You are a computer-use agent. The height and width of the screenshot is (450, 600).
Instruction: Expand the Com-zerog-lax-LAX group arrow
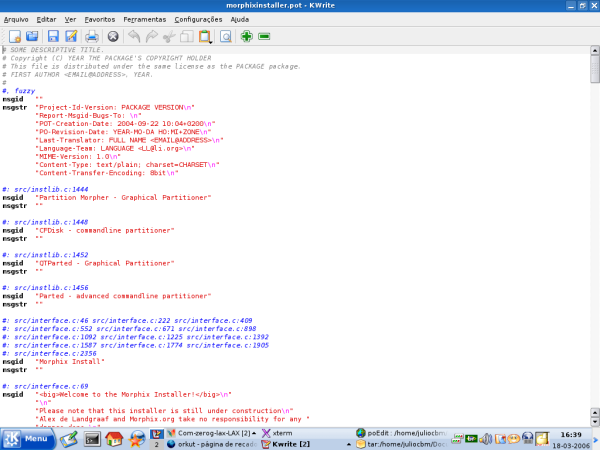pyautogui.click(x=254, y=433)
